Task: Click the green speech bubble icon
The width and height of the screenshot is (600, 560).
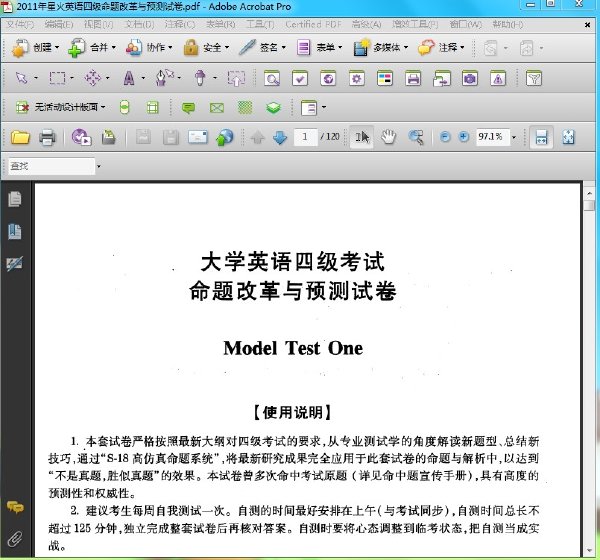Action: point(188,108)
